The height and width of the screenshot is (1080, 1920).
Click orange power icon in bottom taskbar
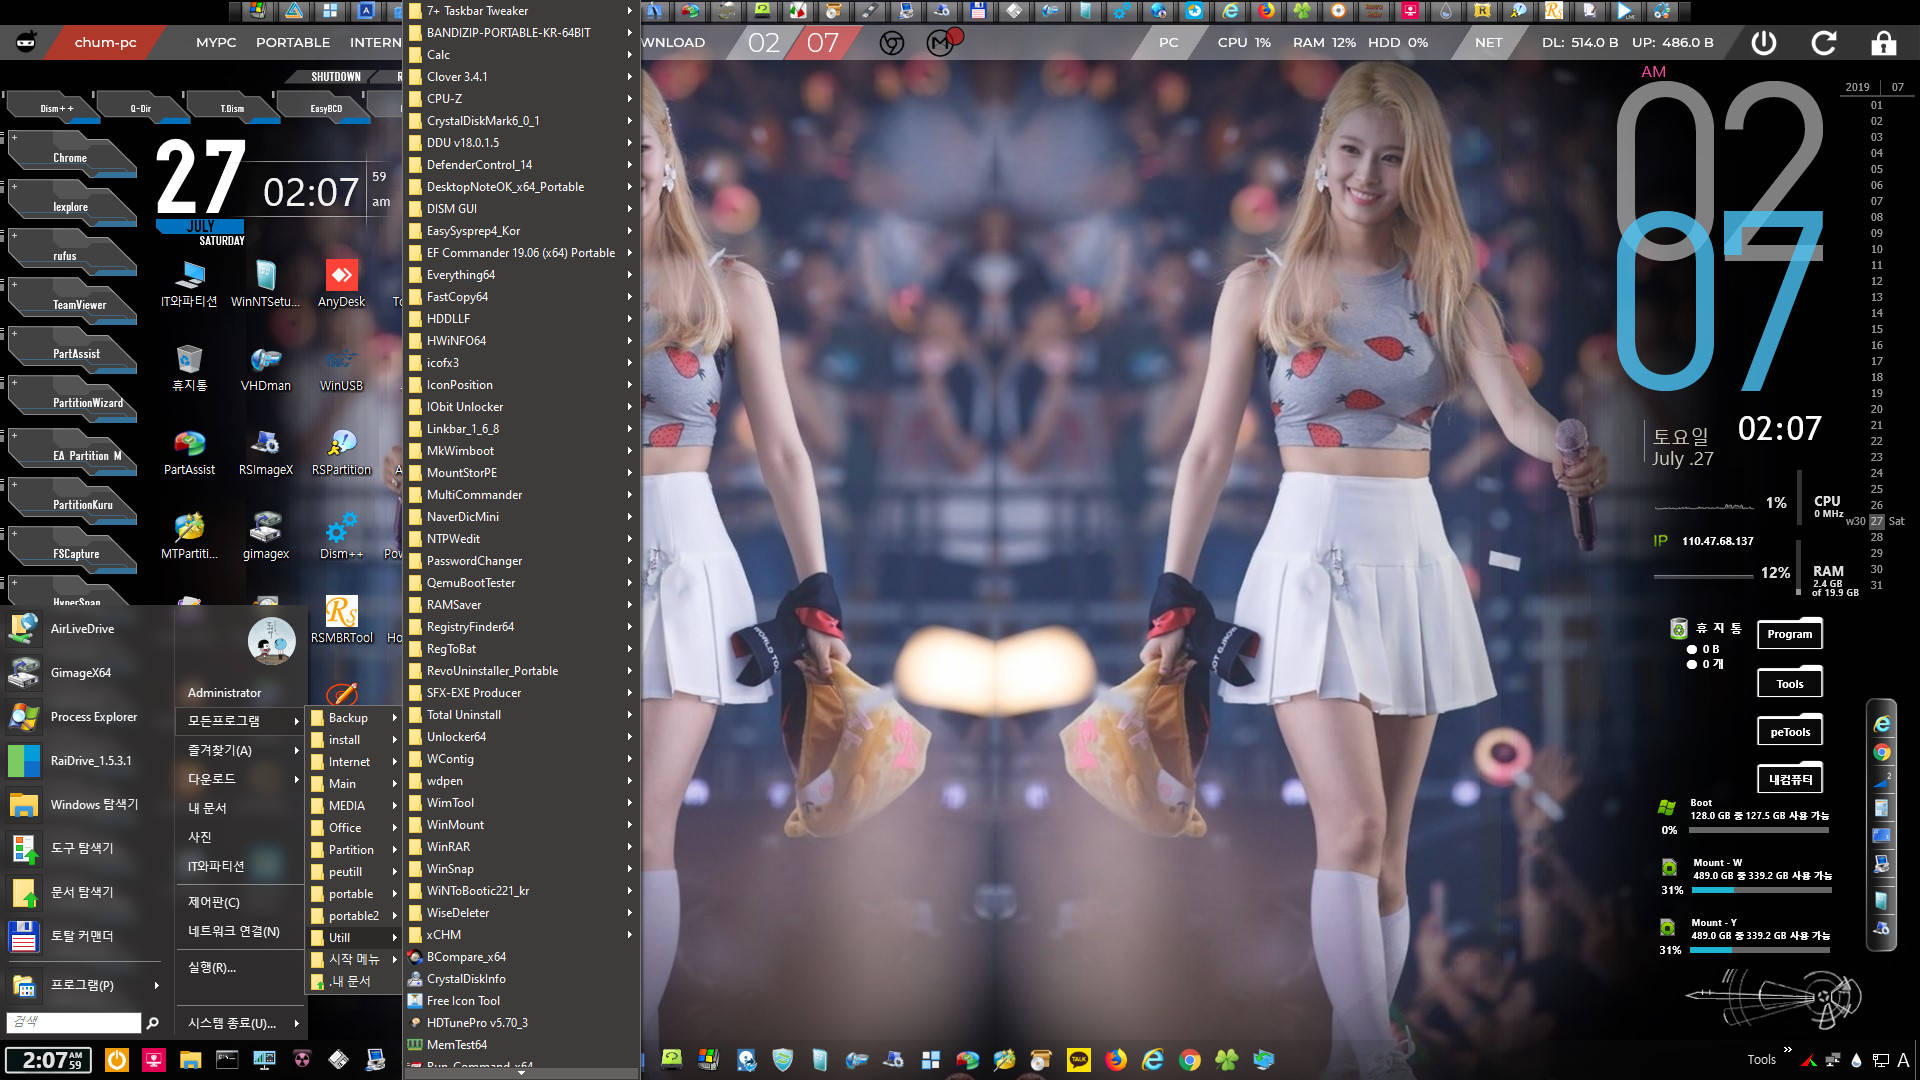[117, 1060]
